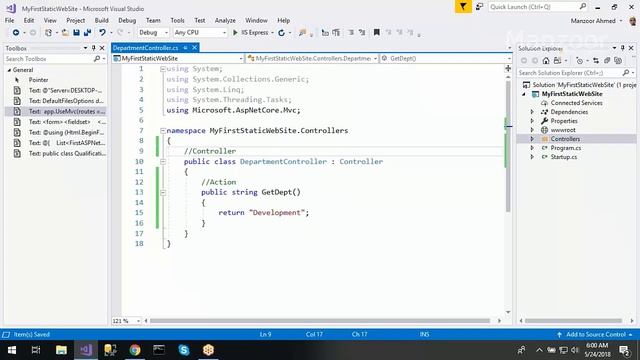This screenshot has width=640, height=360.
Task: Collapse the GetDept method outlining toggle
Action: point(163,192)
